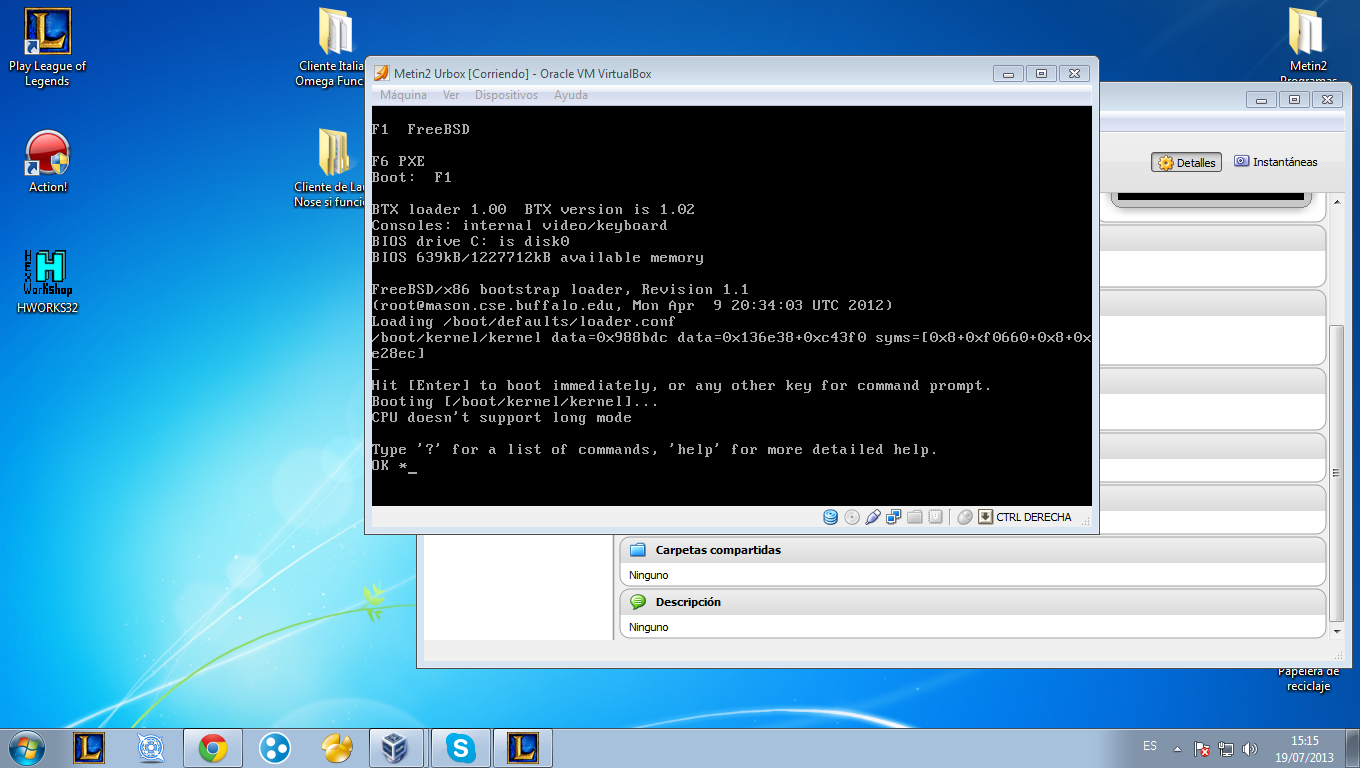Click the virtualization chip icon in VM status bar
Screen dimensions: 1360x768
pos(935,516)
